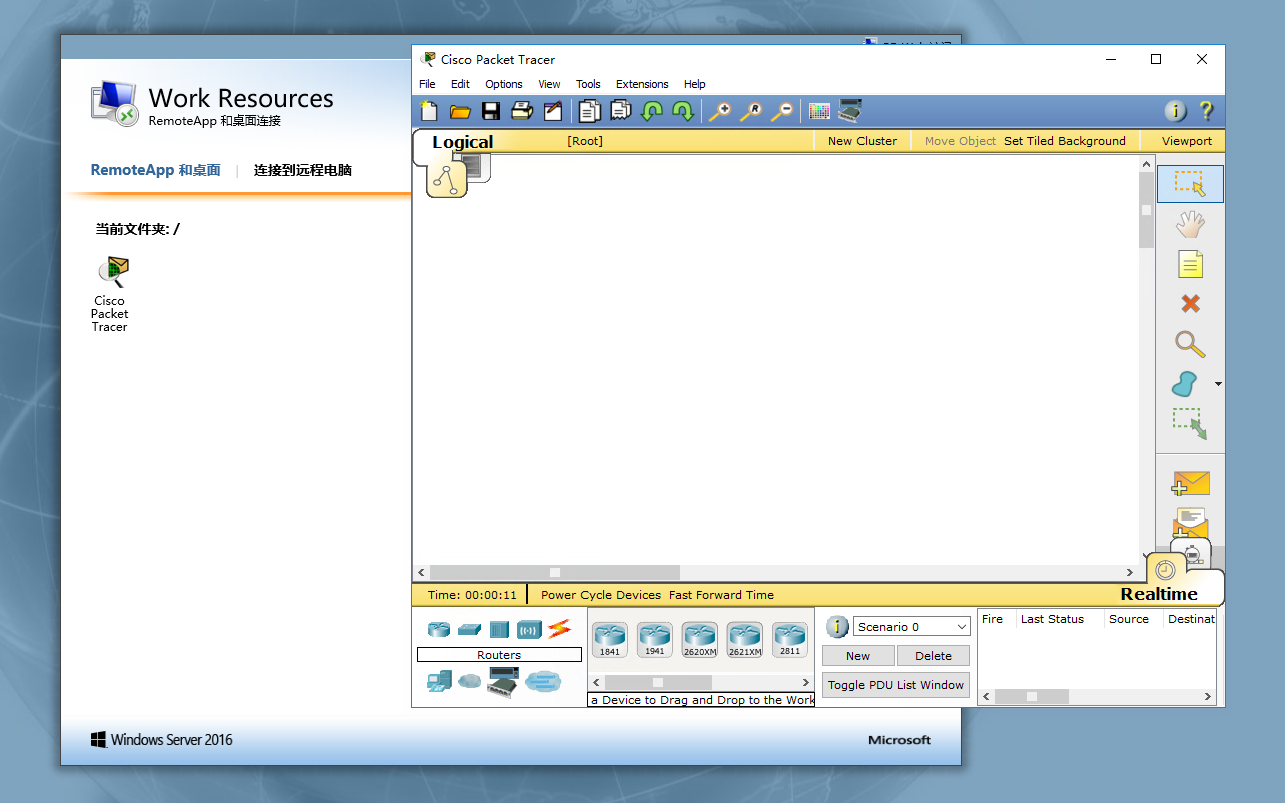This screenshot has width=1285, height=803.
Task: Click the Zoom Reset magnifier icon
Action: (x=751, y=111)
